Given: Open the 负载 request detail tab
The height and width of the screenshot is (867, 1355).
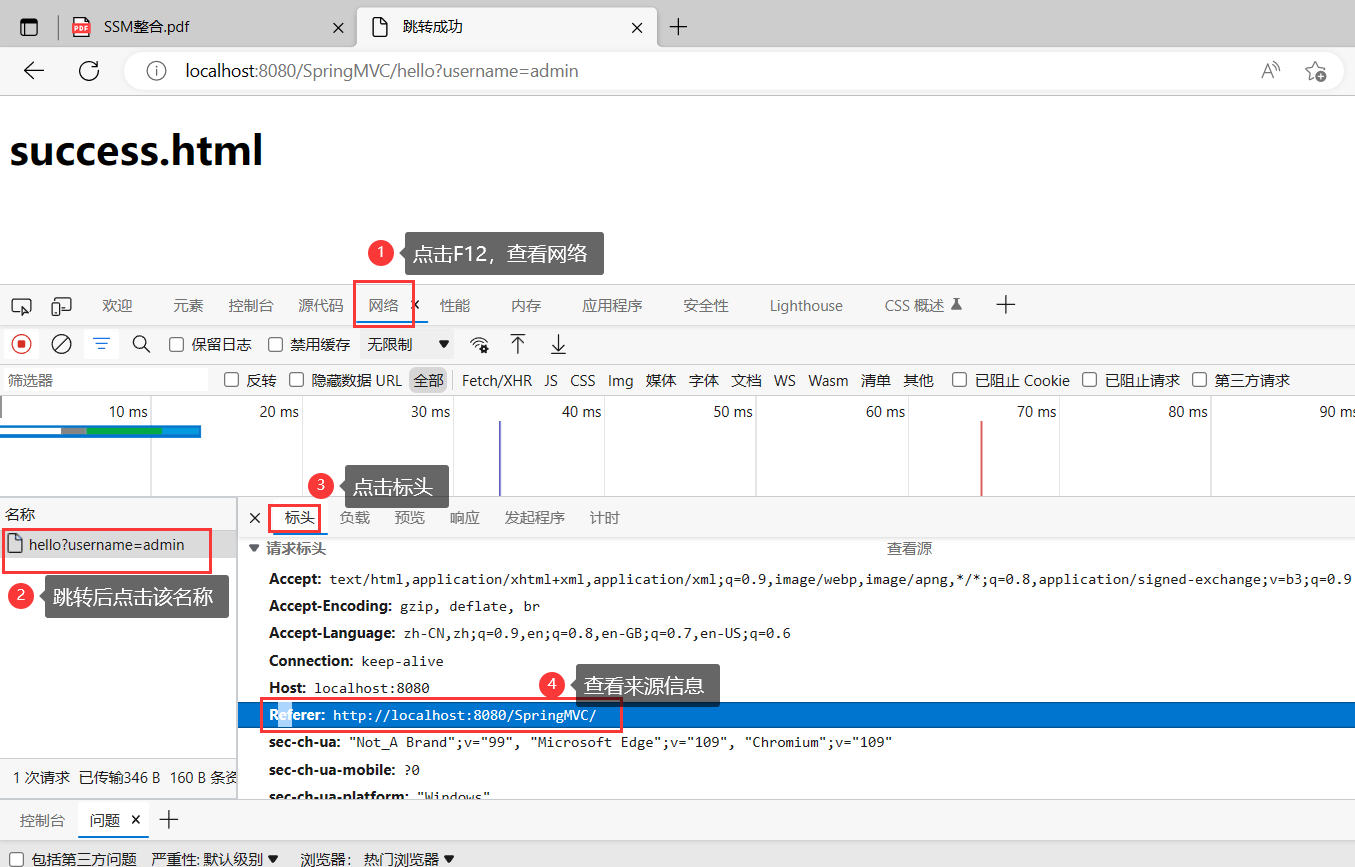Looking at the screenshot, I should point(355,518).
